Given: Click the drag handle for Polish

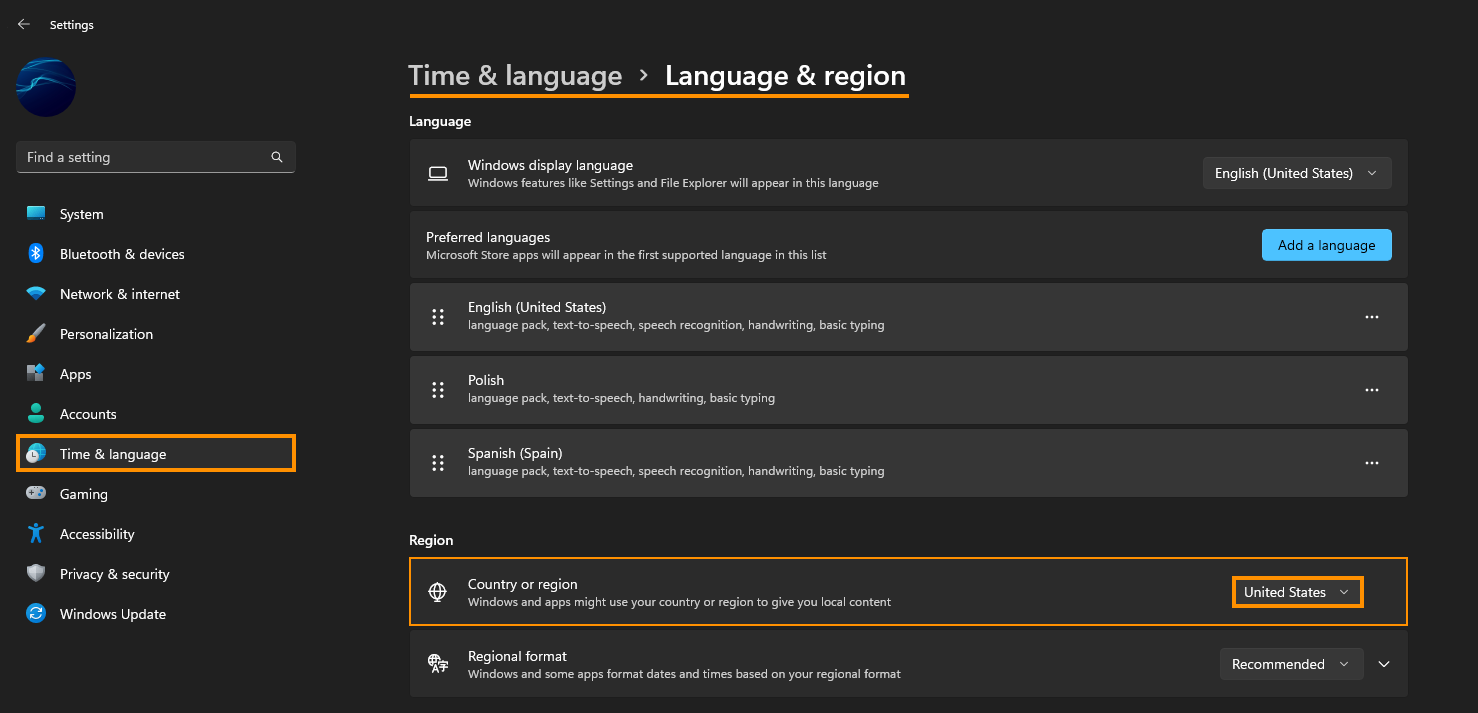Looking at the screenshot, I should click(437, 390).
